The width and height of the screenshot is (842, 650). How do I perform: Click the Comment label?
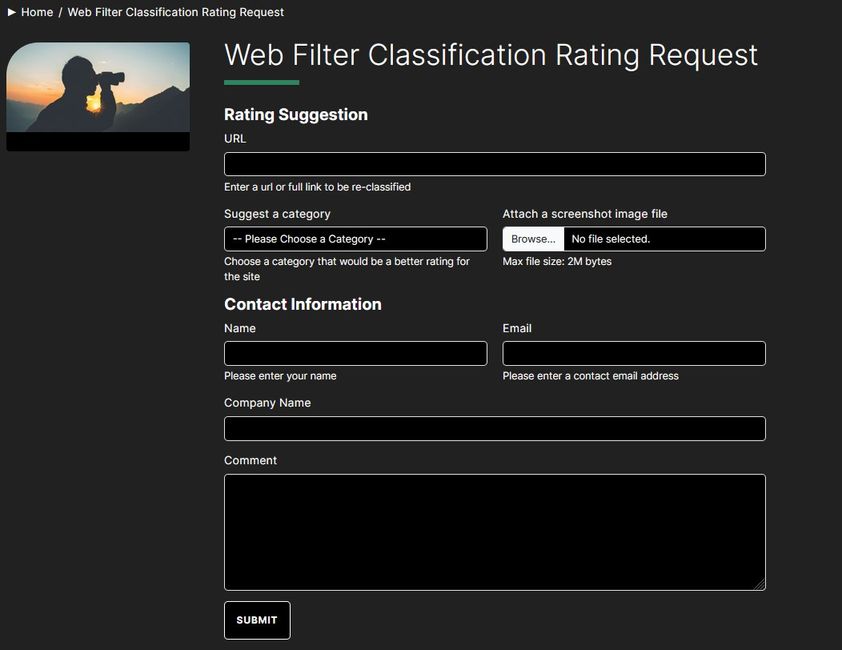coord(250,460)
